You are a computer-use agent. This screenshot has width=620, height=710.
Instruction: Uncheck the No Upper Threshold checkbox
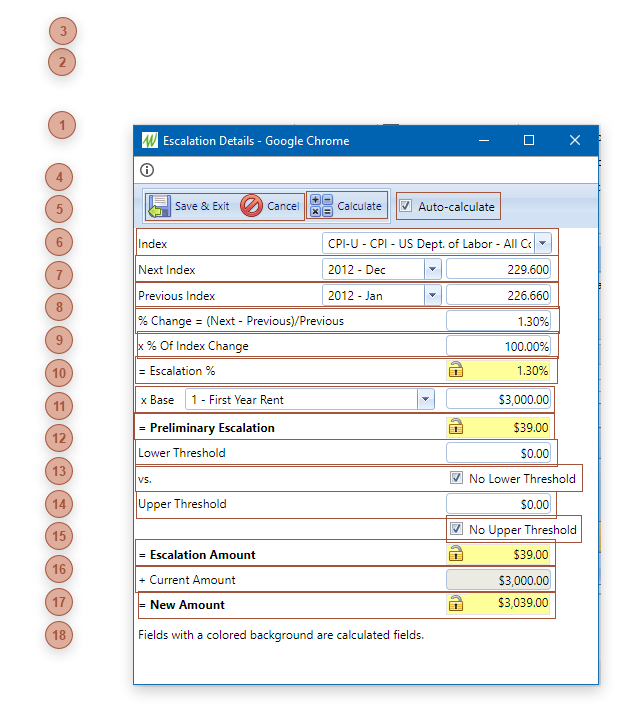pos(456,529)
